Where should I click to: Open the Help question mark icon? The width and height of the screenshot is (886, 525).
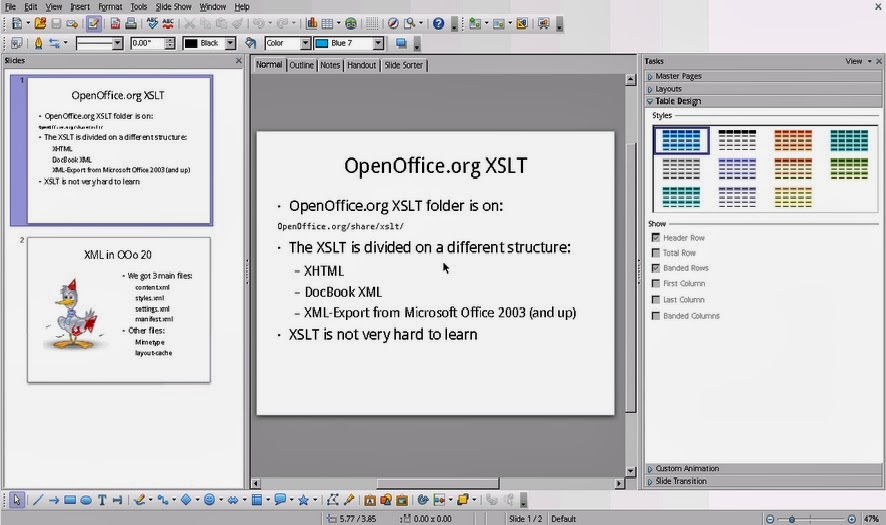(x=438, y=24)
